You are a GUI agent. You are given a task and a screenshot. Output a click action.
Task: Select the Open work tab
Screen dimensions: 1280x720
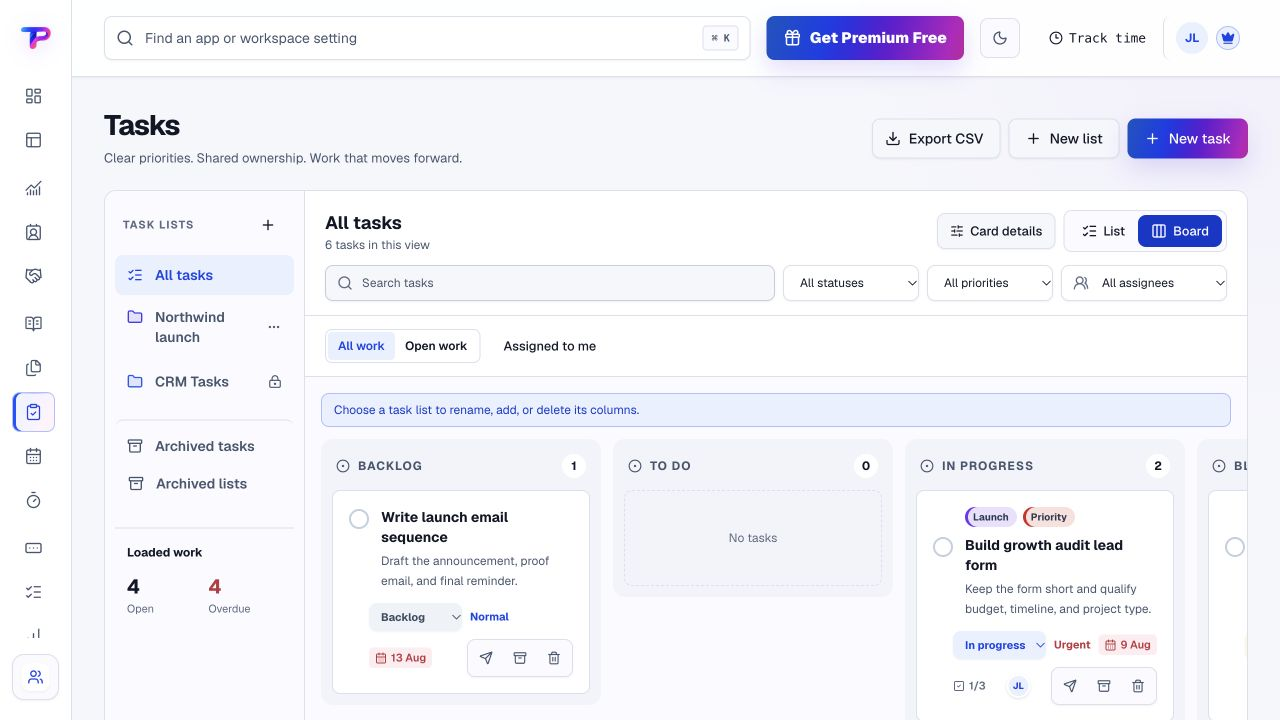[x=436, y=346]
